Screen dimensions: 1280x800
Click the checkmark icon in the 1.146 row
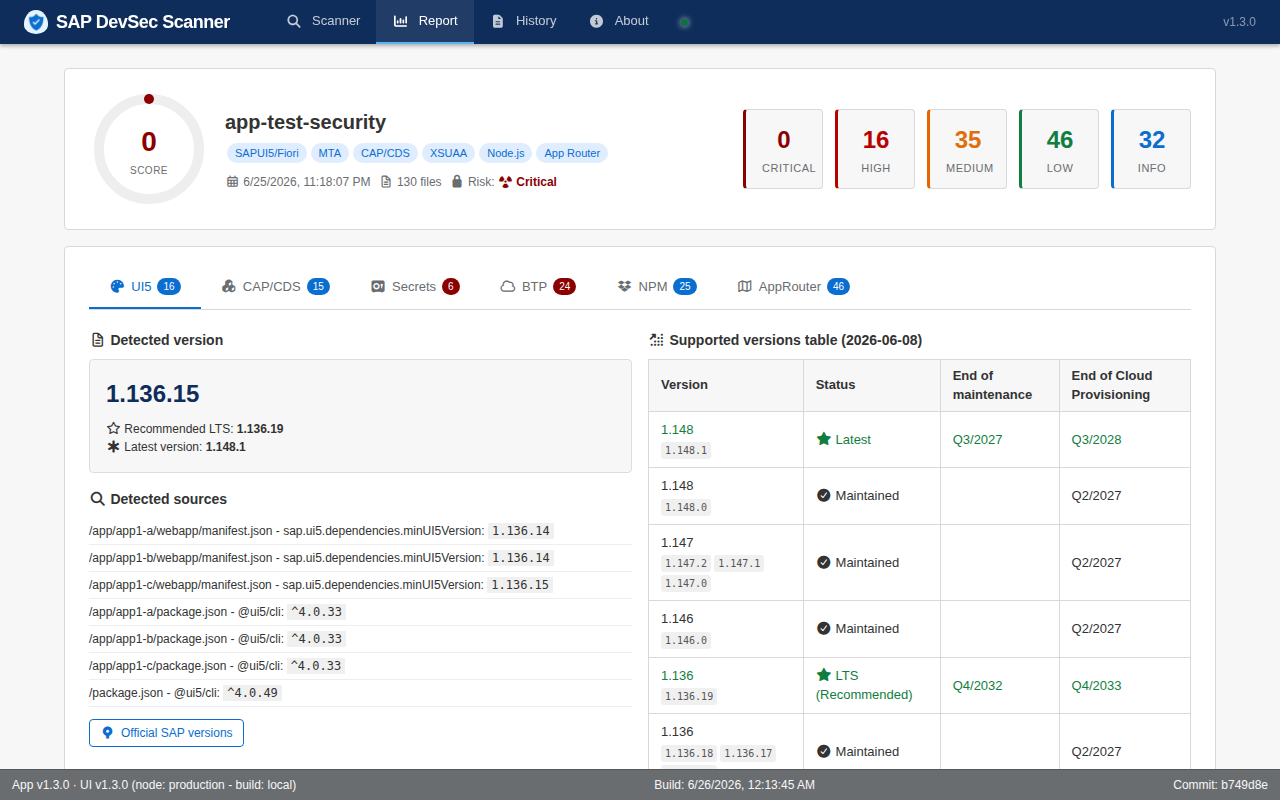click(824, 628)
